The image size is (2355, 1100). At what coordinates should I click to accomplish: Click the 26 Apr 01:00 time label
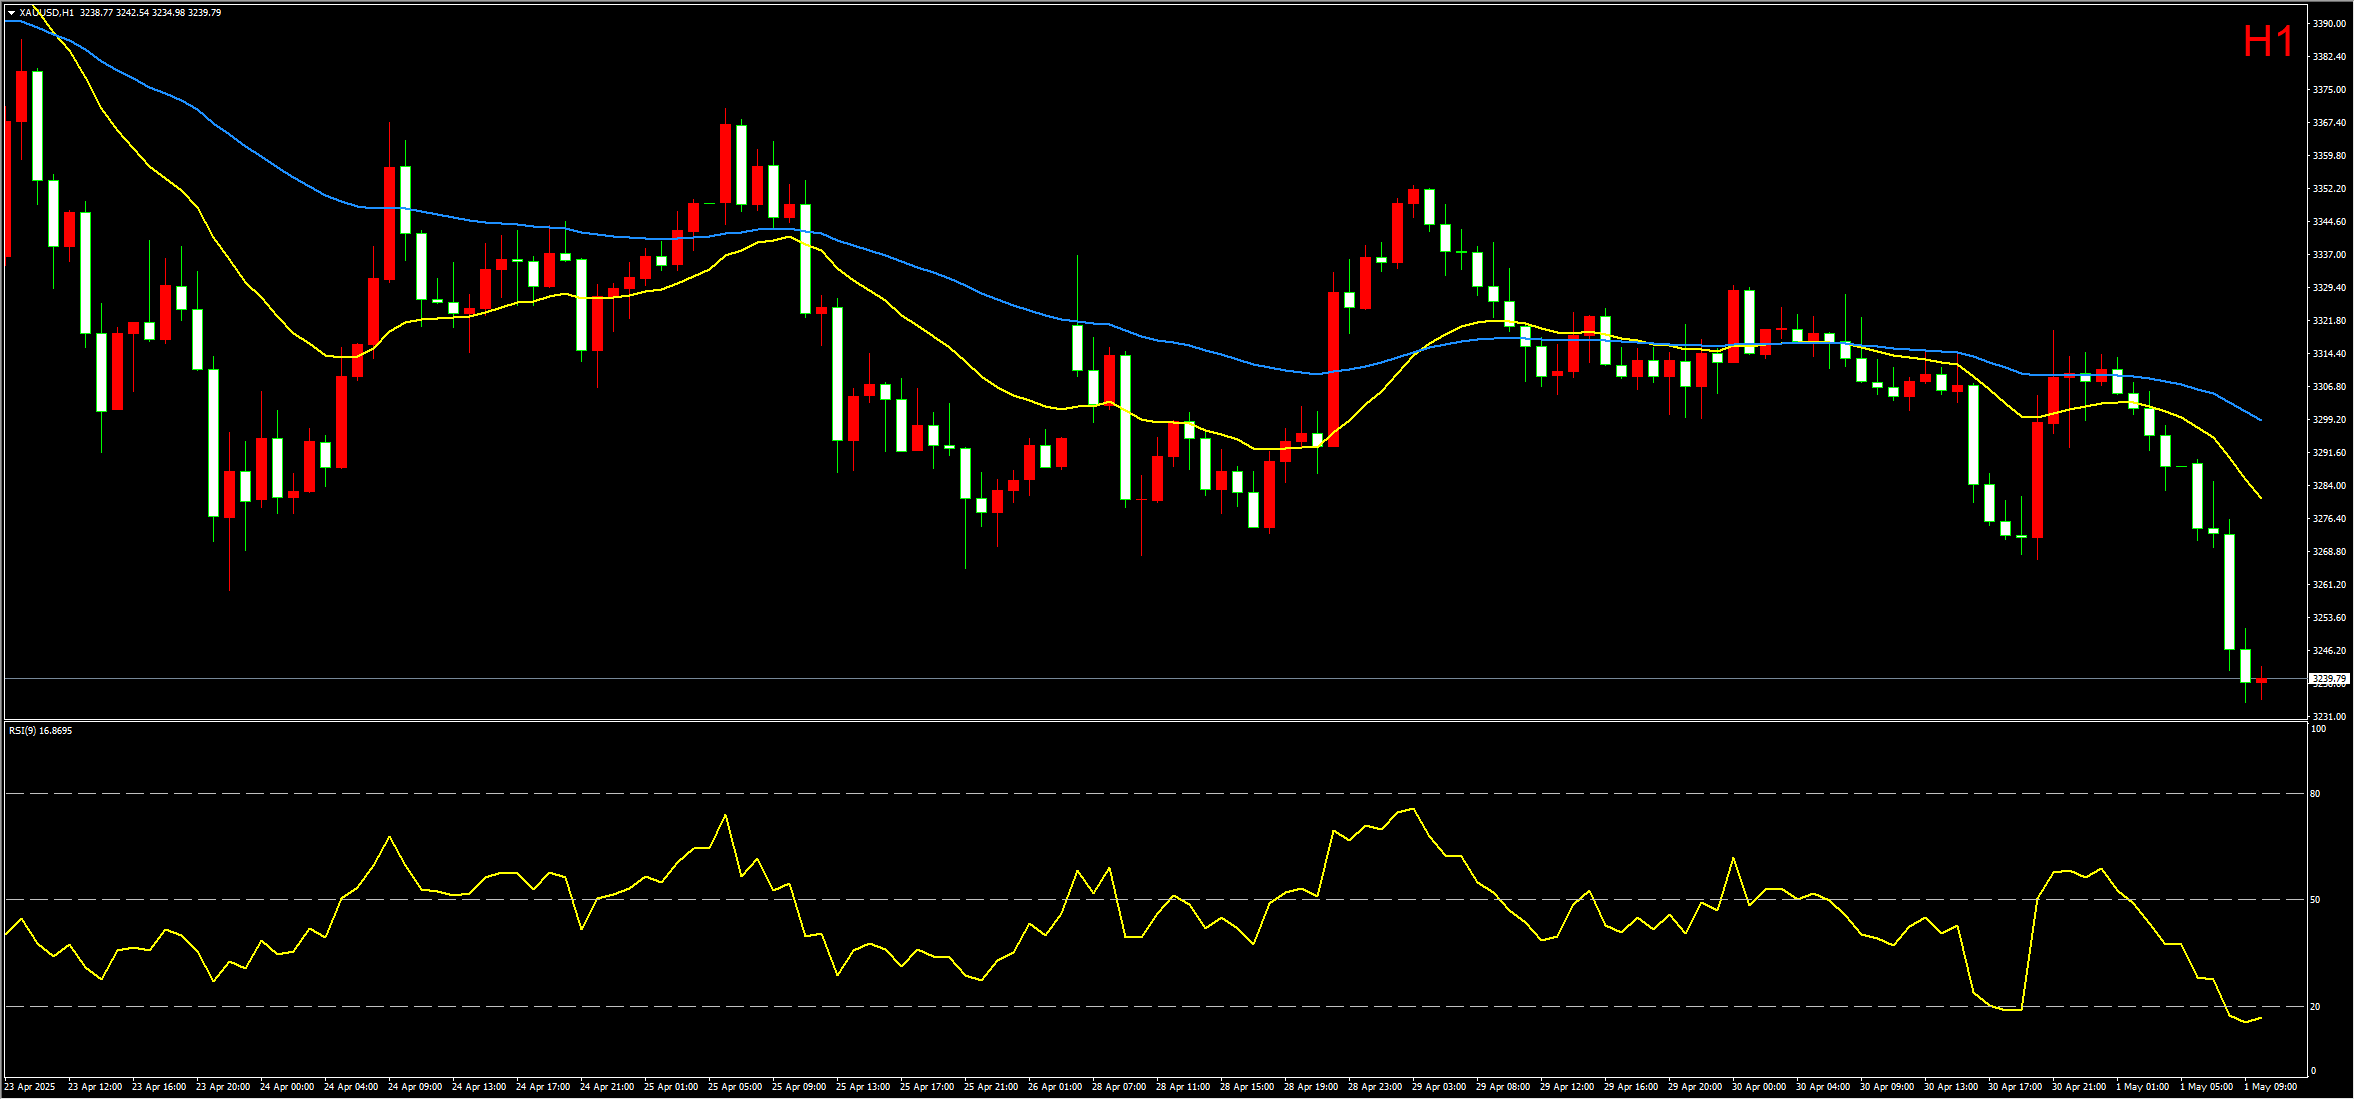[x=1055, y=1087]
